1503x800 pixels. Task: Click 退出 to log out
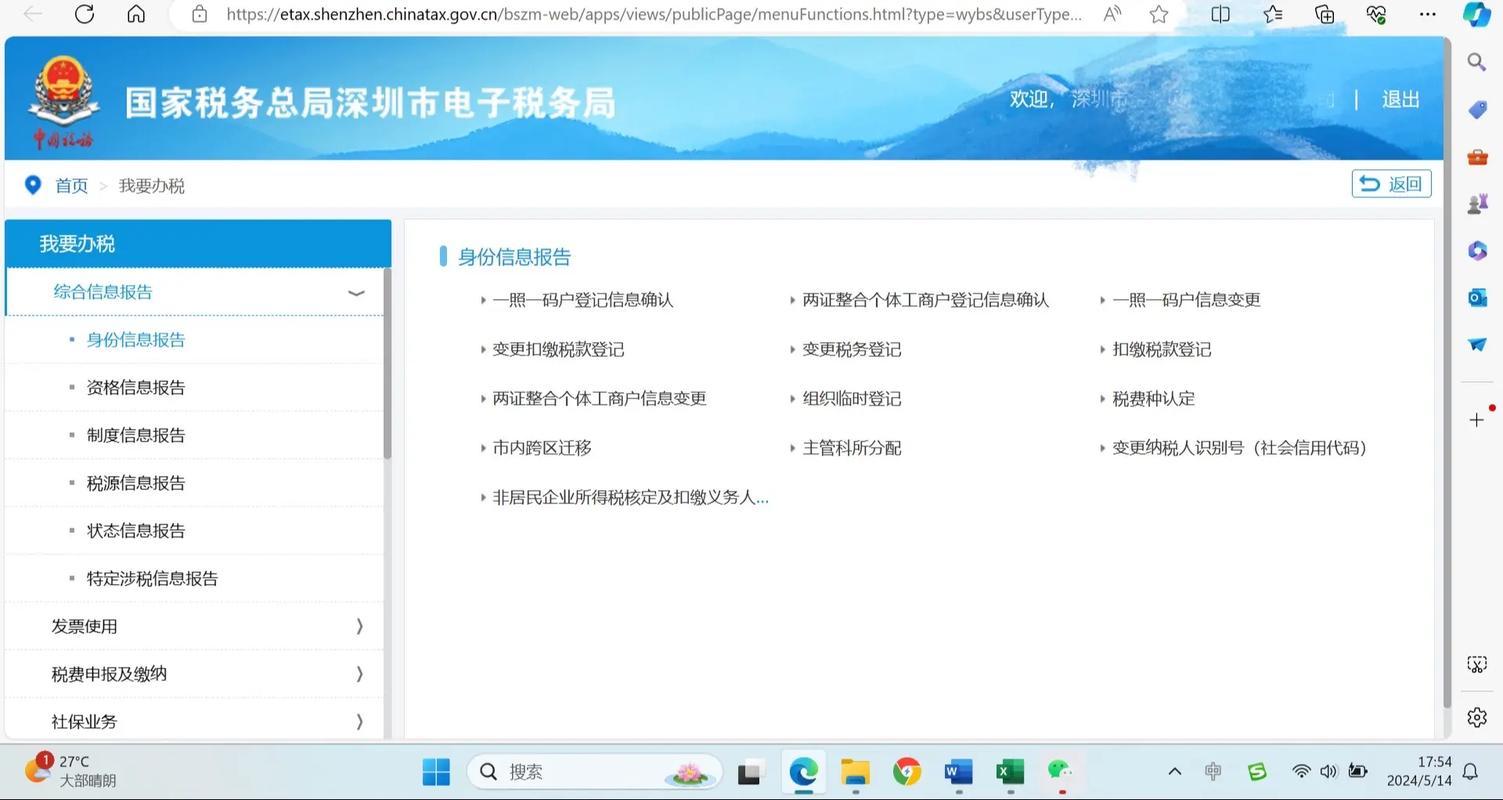(1400, 99)
